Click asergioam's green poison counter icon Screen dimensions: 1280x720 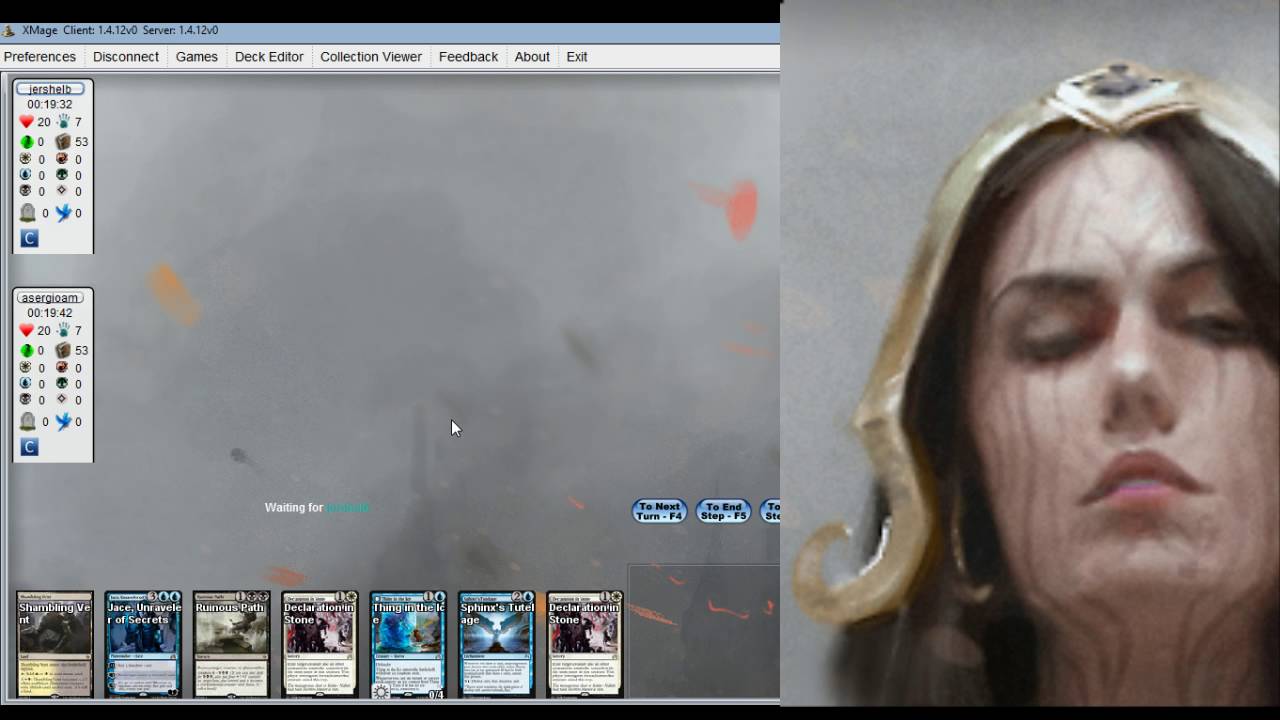(27, 351)
